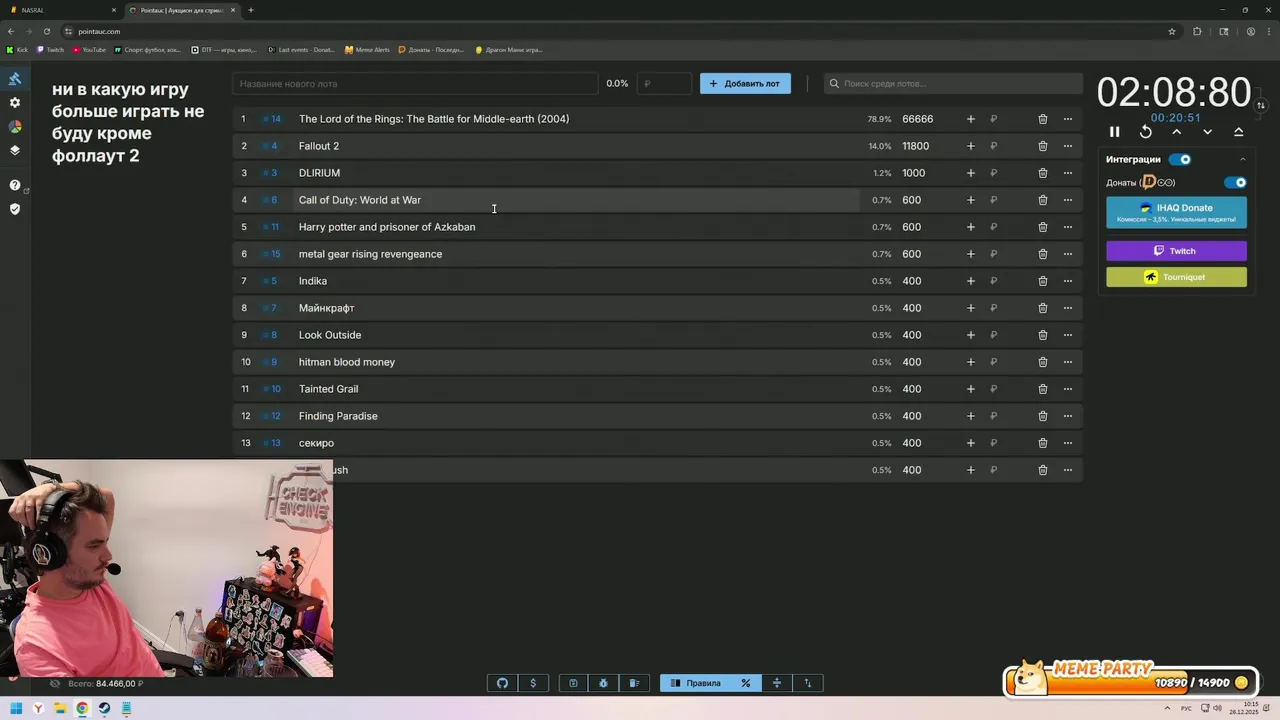Click the dollar sign bottom icon
Image resolution: width=1280 pixels, height=720 pixels.
533,683
